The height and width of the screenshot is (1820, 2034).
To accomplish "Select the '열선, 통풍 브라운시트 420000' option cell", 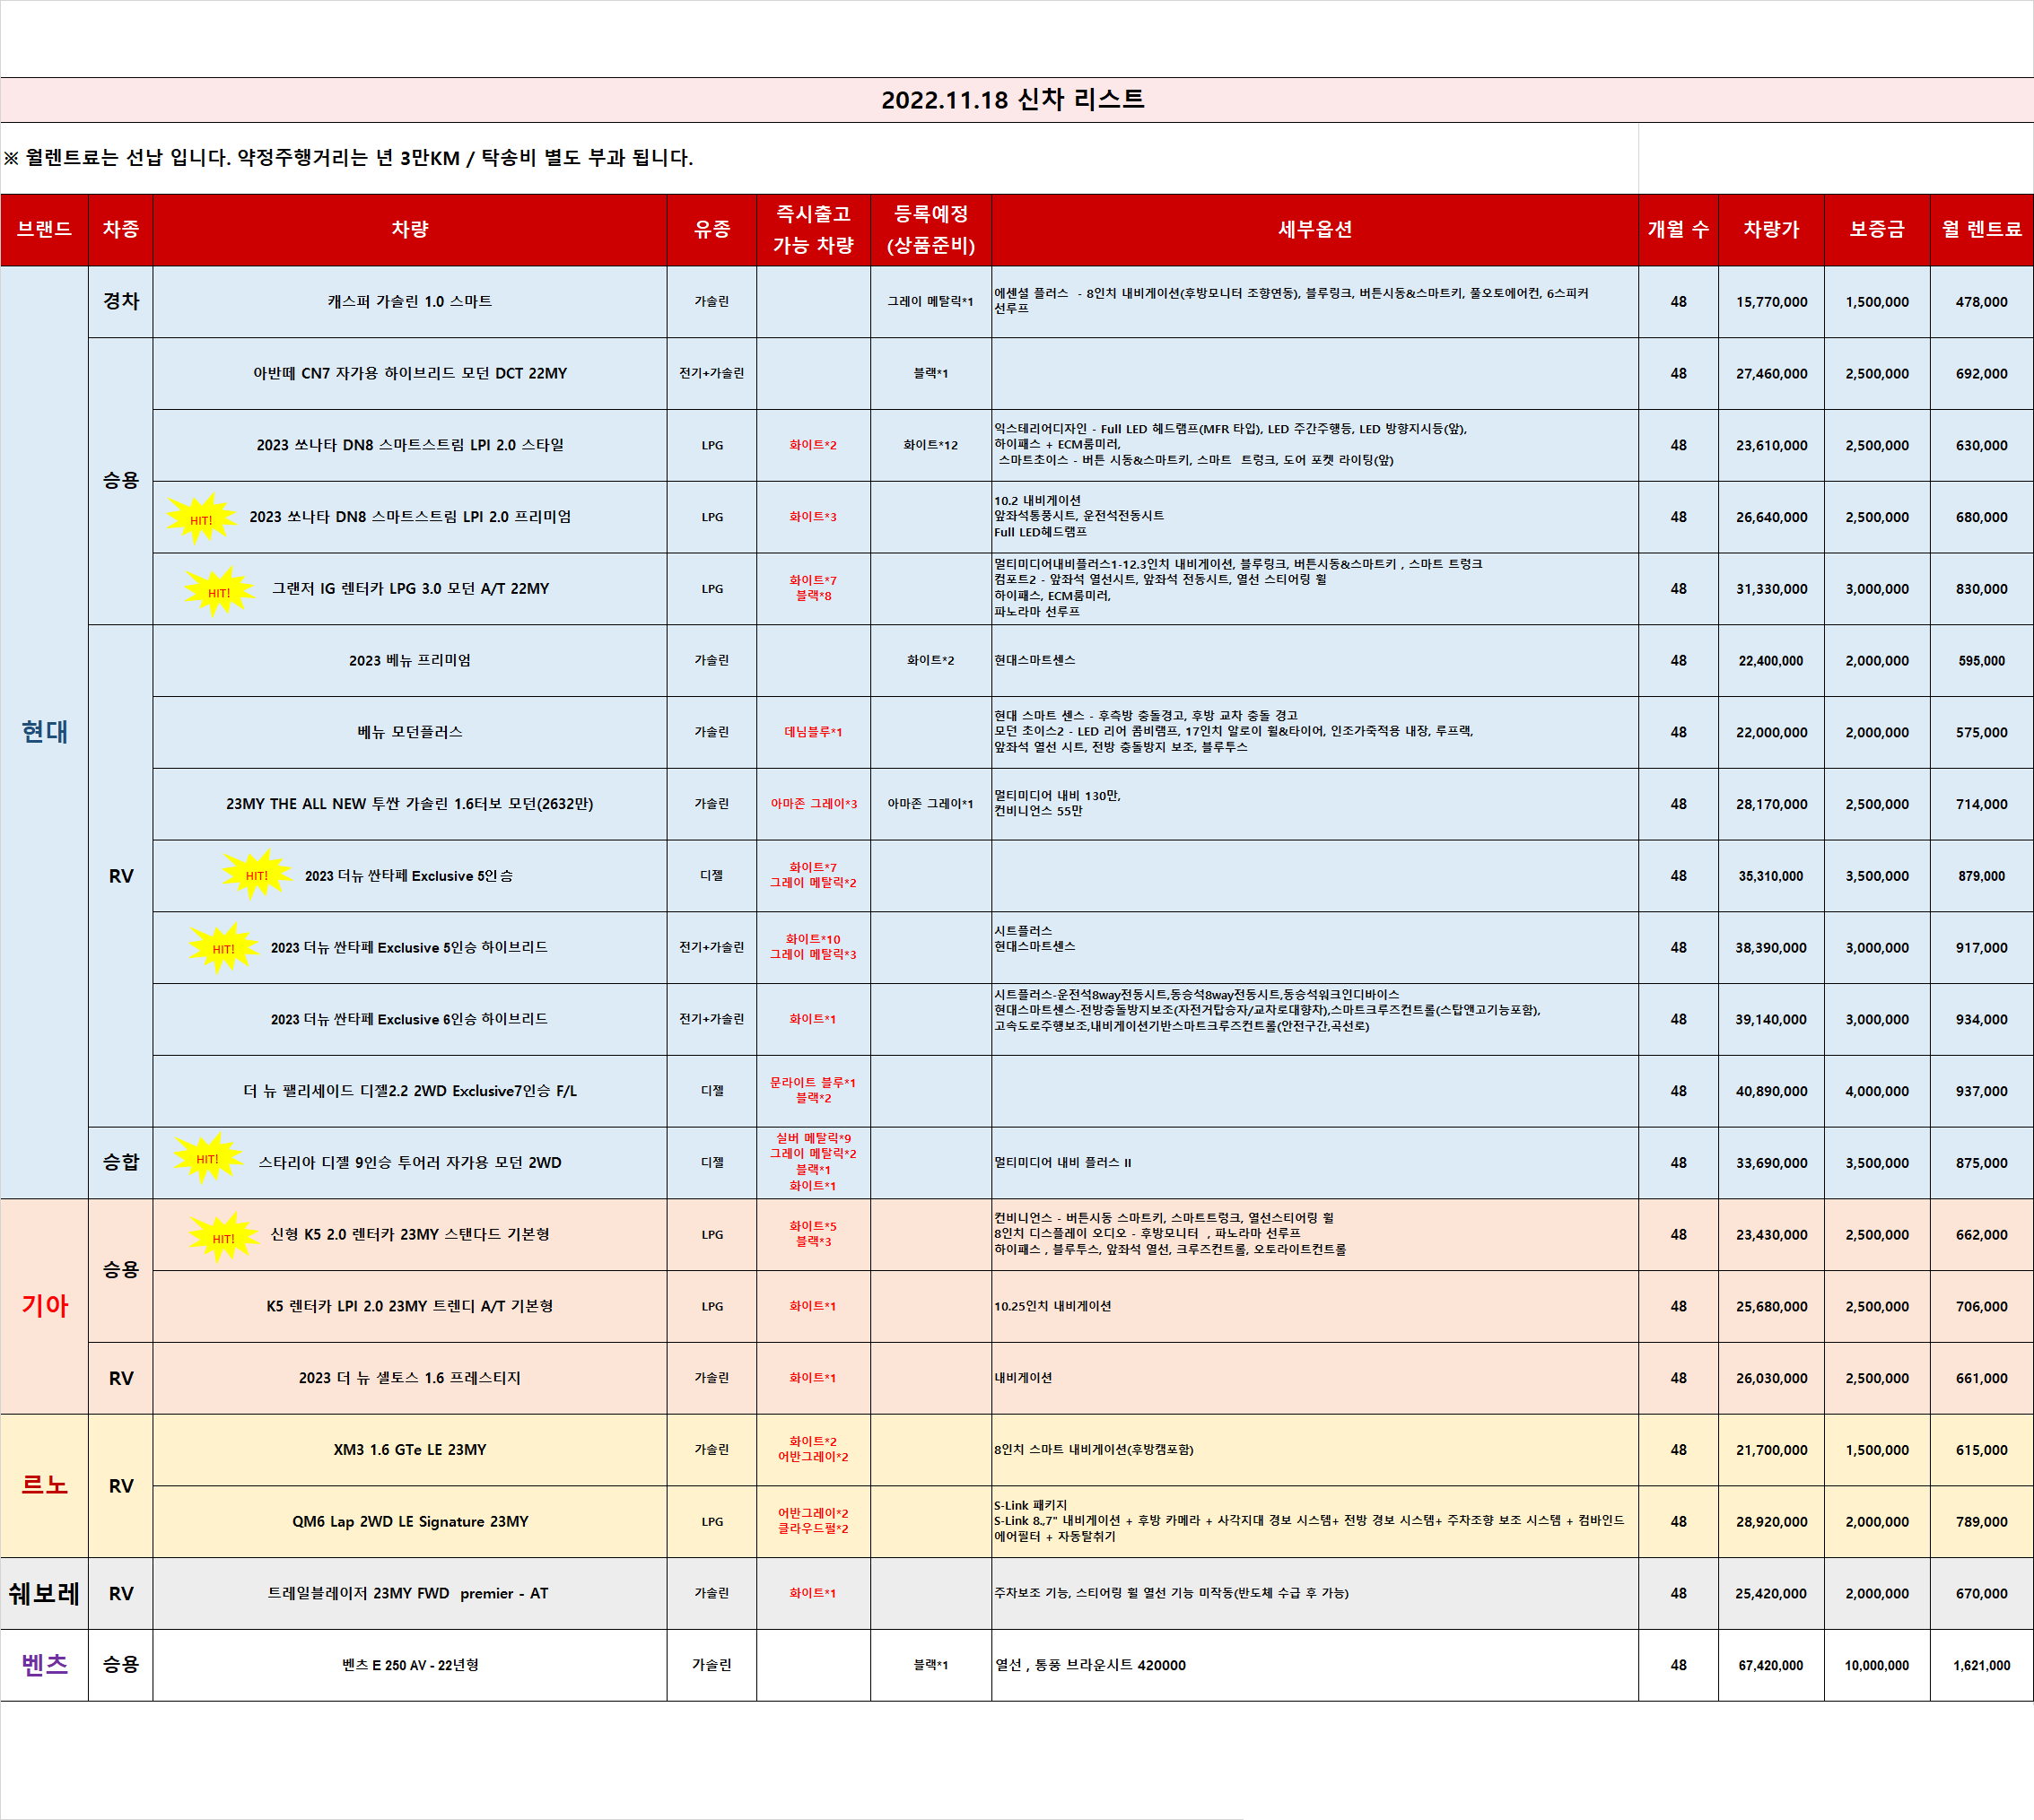I will coord(1315,1665).
